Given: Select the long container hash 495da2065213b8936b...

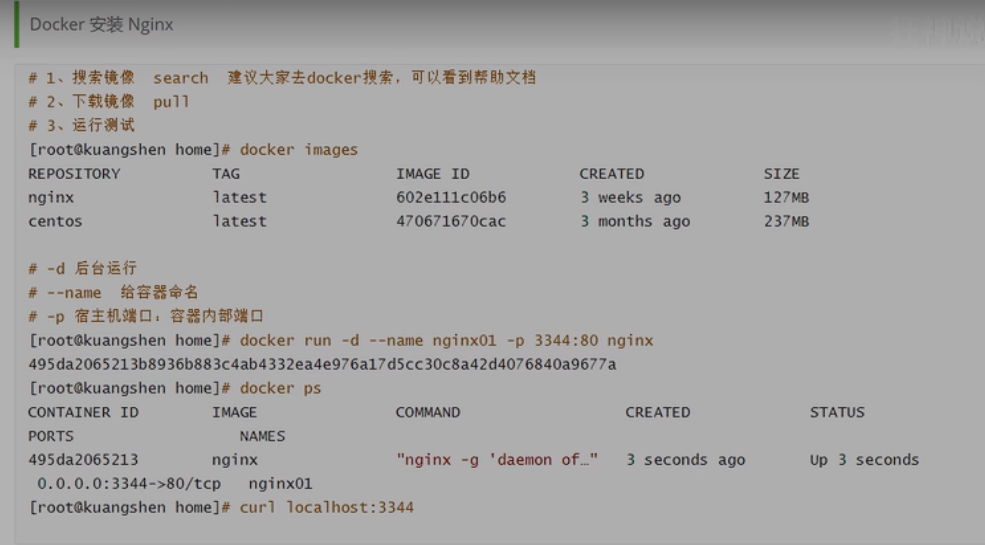Looking at the screenshot, I should [x=322, y=364].
